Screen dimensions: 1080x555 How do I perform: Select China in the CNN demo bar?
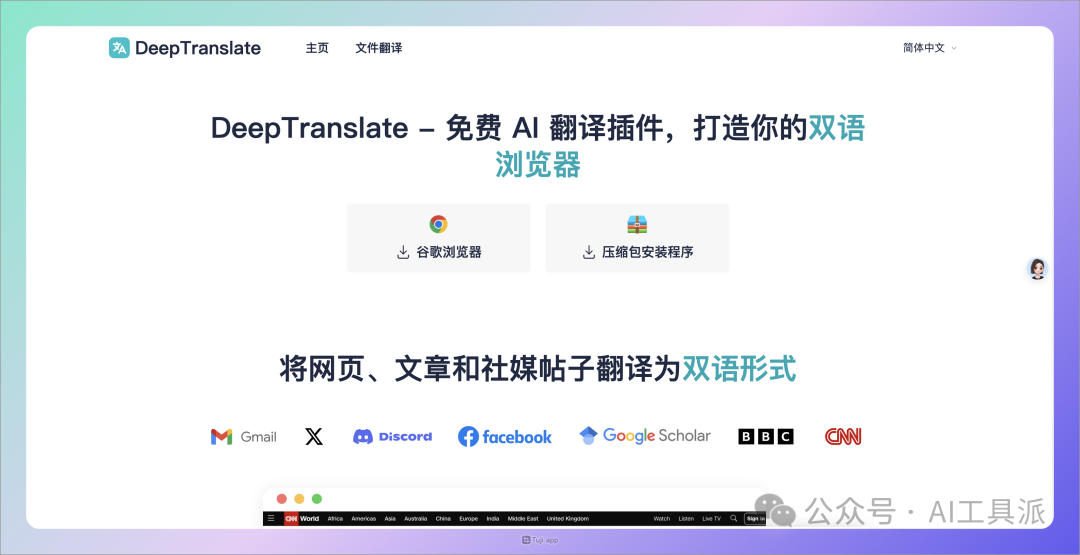click(x=443, y=519)
